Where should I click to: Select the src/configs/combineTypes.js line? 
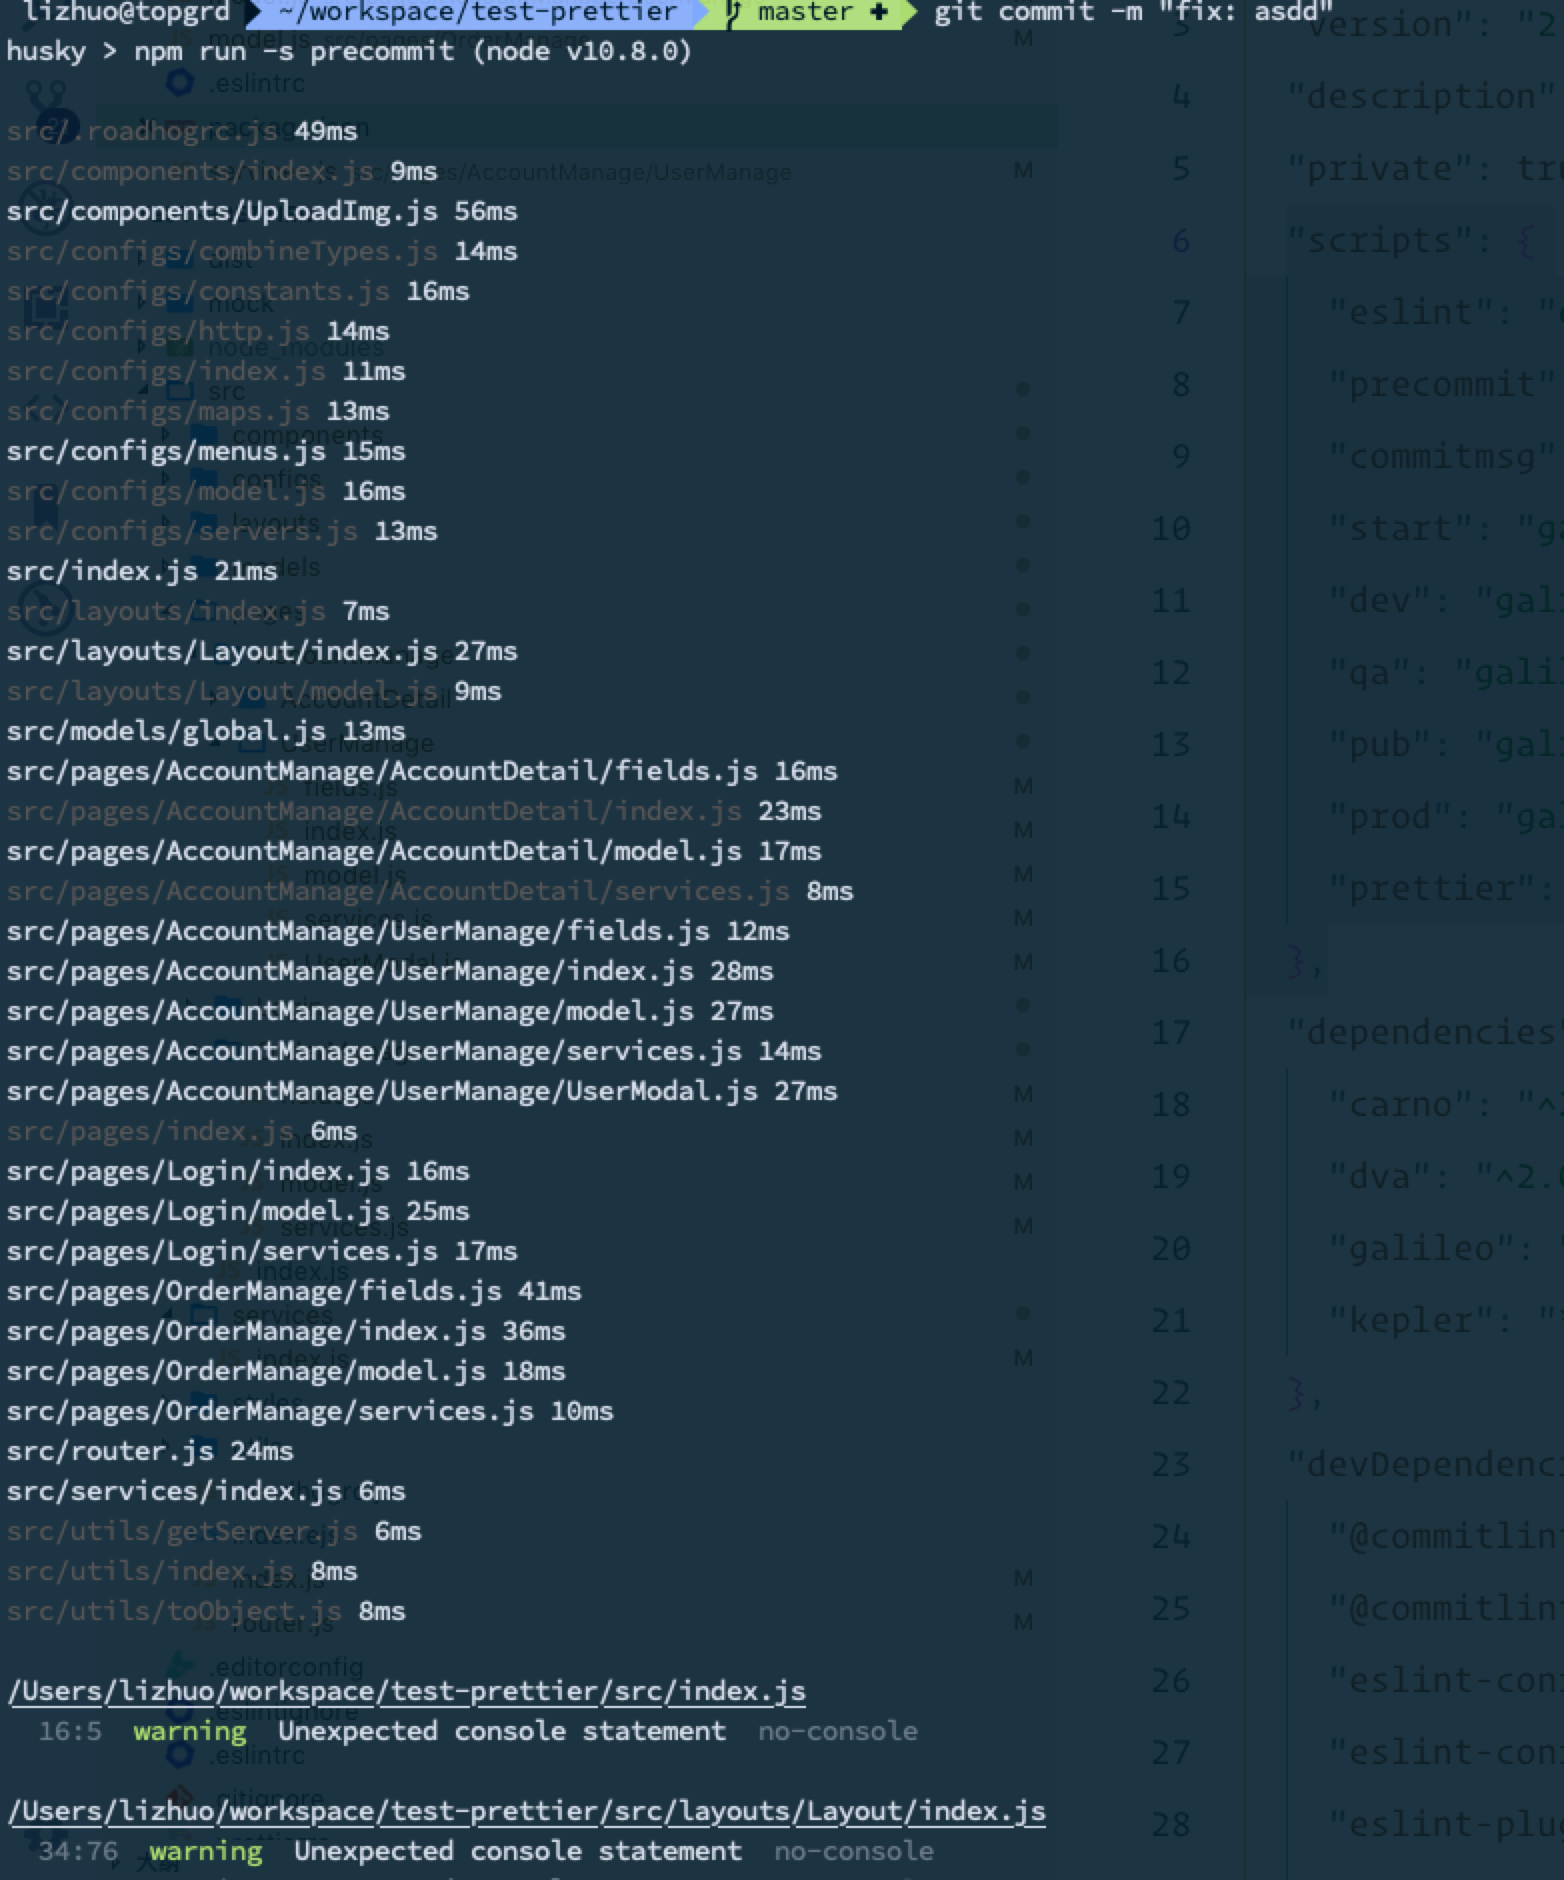click(x=262, y=251)
